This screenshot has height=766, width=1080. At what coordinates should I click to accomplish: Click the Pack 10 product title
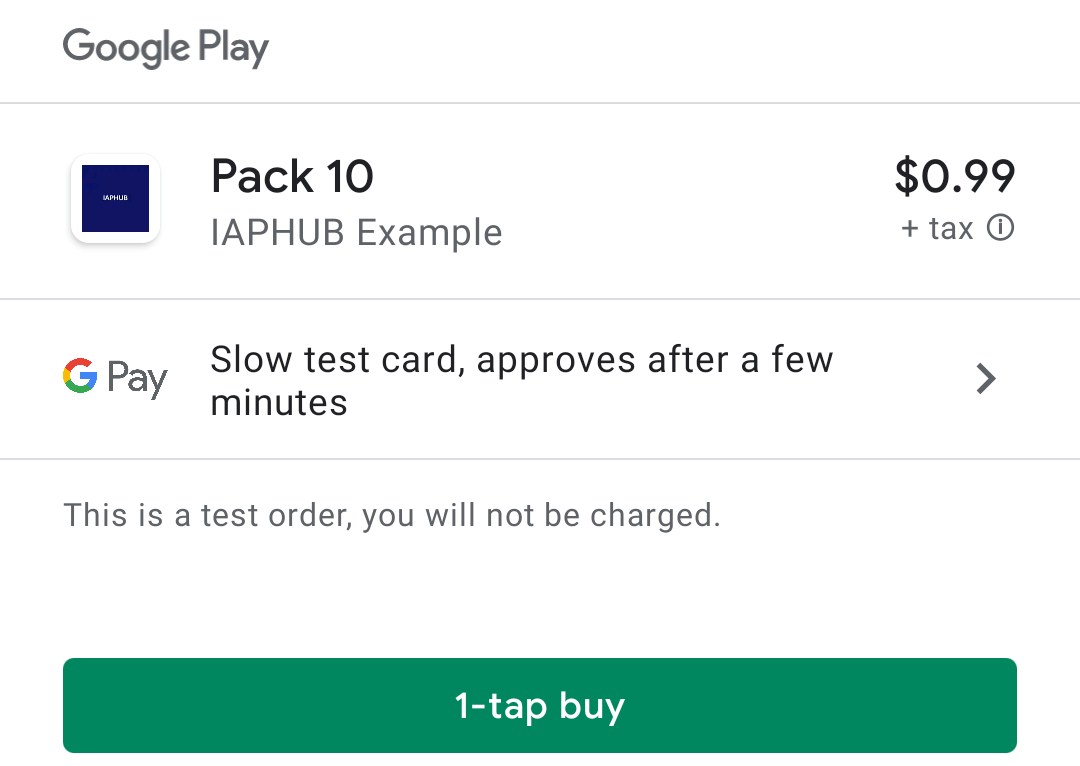tap(292, 177)
